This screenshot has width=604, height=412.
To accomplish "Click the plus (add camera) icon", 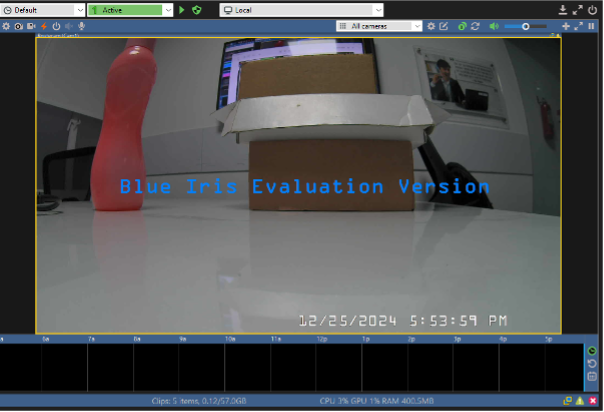I will pyautogui.click(x=566, y=26).
